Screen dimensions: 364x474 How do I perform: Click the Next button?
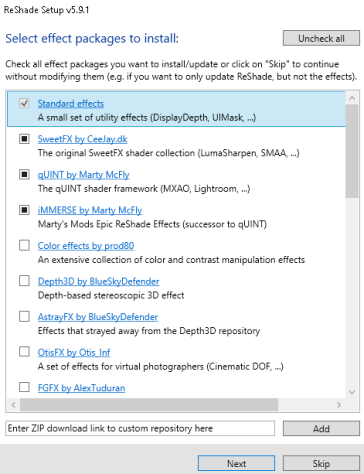pos(236,463)
